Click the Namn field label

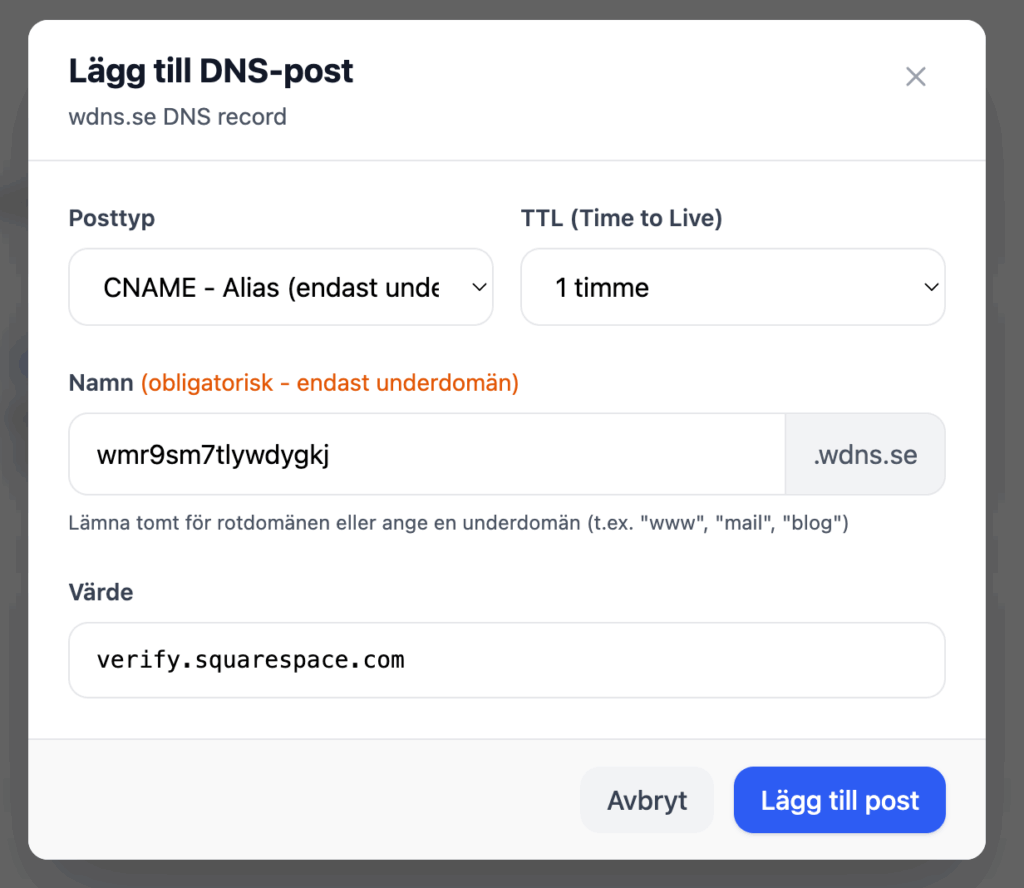point(101,383)
